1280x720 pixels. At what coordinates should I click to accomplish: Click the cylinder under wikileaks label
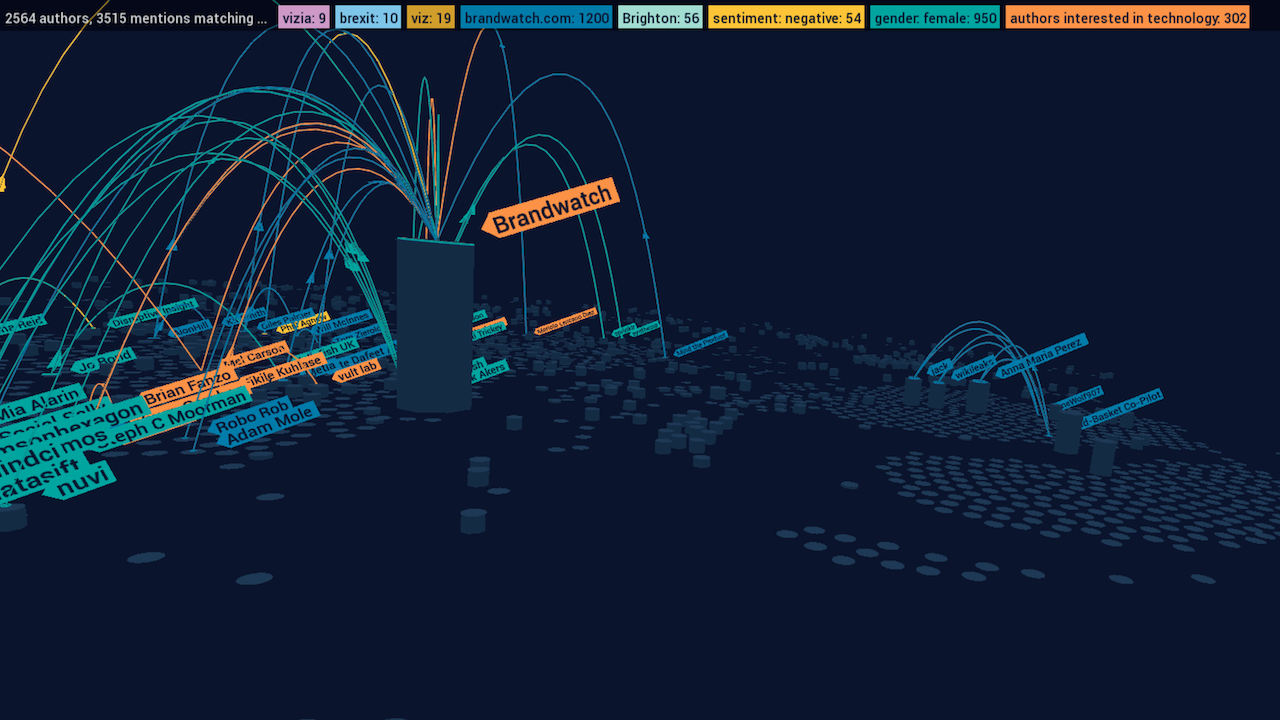pos(978,396)
